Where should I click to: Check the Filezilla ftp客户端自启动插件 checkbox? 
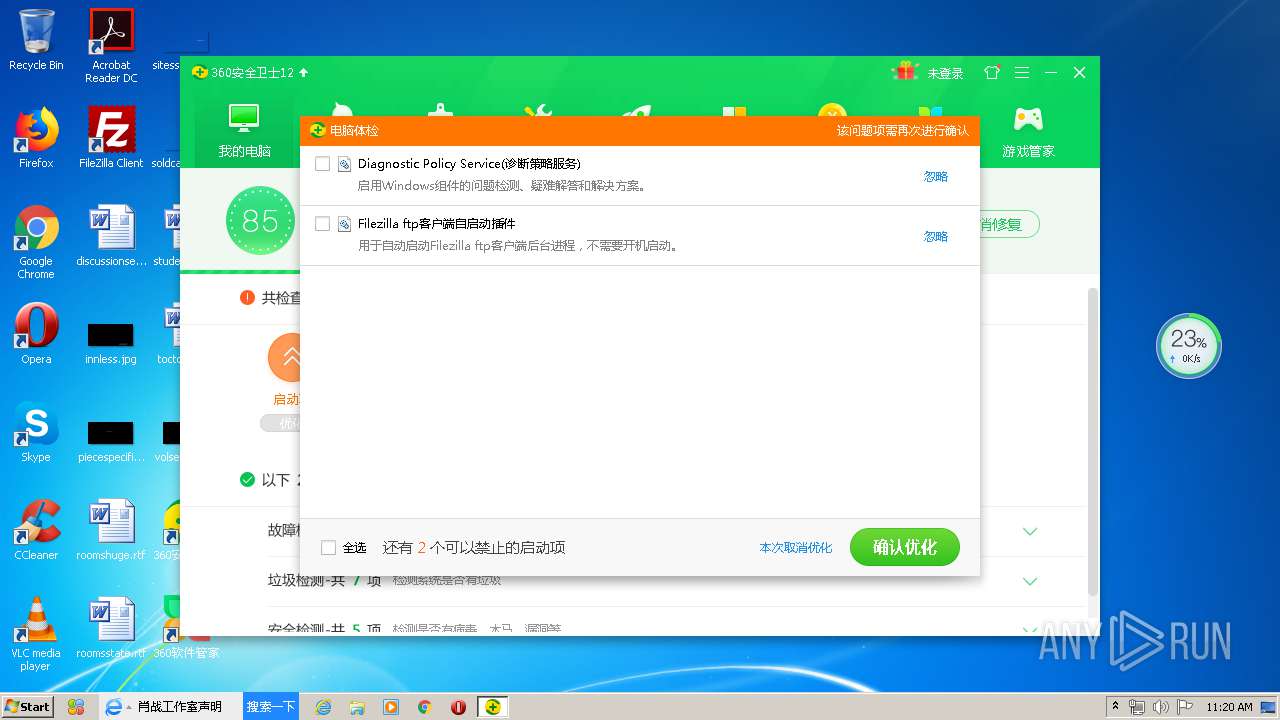click(x=322, y=224)
